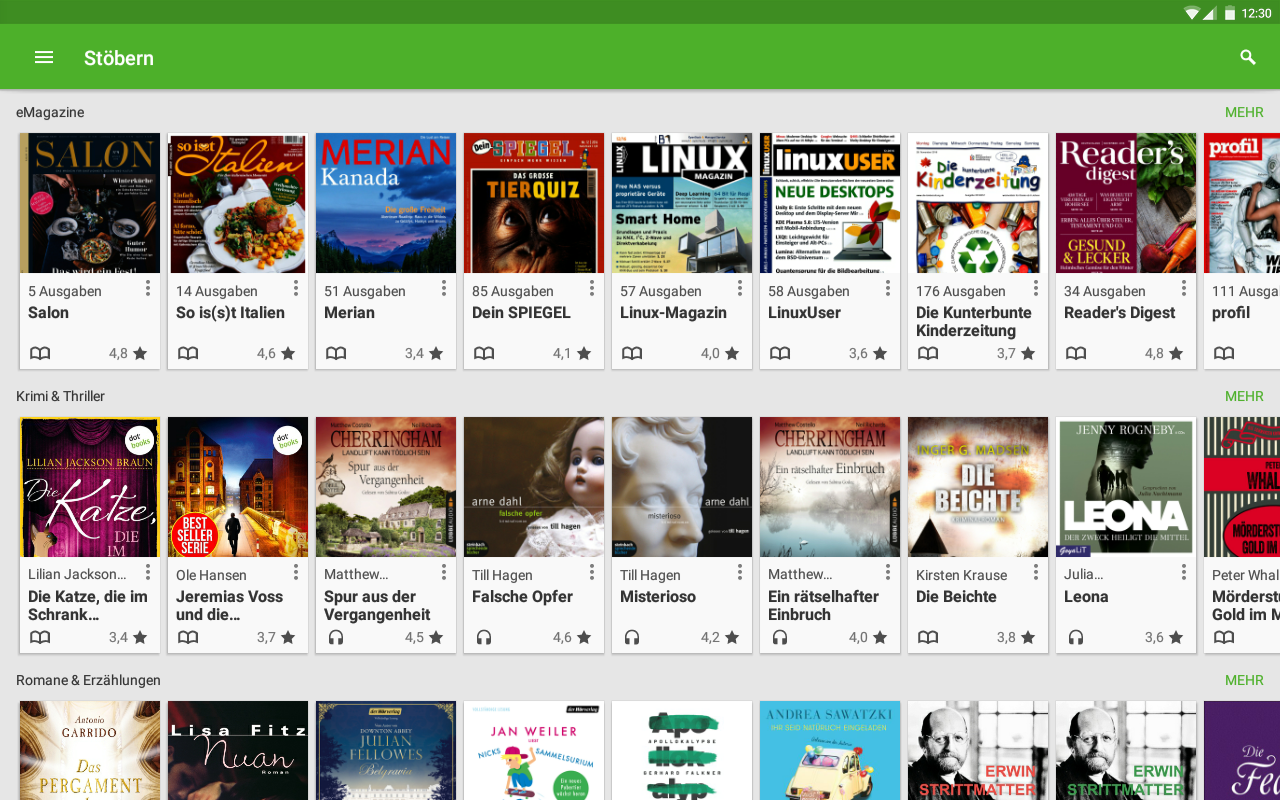Viewport: 1280px width, 800px height.
Task: Open Jan Weiler Sammelsurium cover
Action: coord(534,750)
